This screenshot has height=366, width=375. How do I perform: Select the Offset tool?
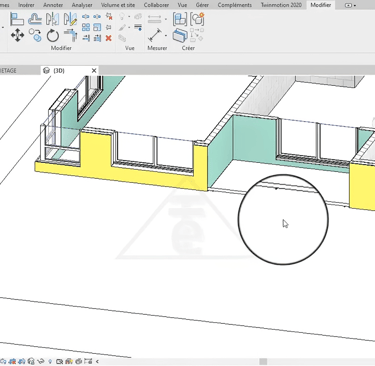pos(35,19)
